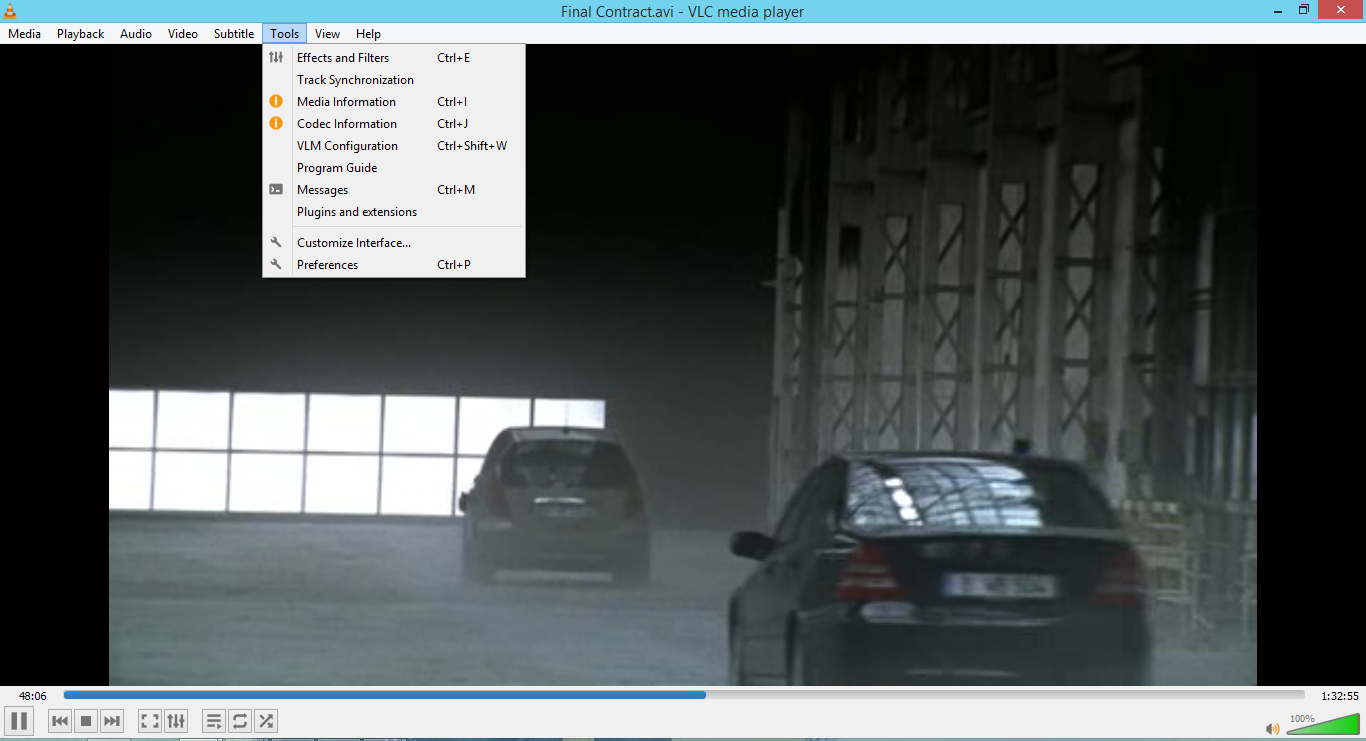Choose Track Synchronization
The image size is (1366, 741).
(x=394, y=80)
